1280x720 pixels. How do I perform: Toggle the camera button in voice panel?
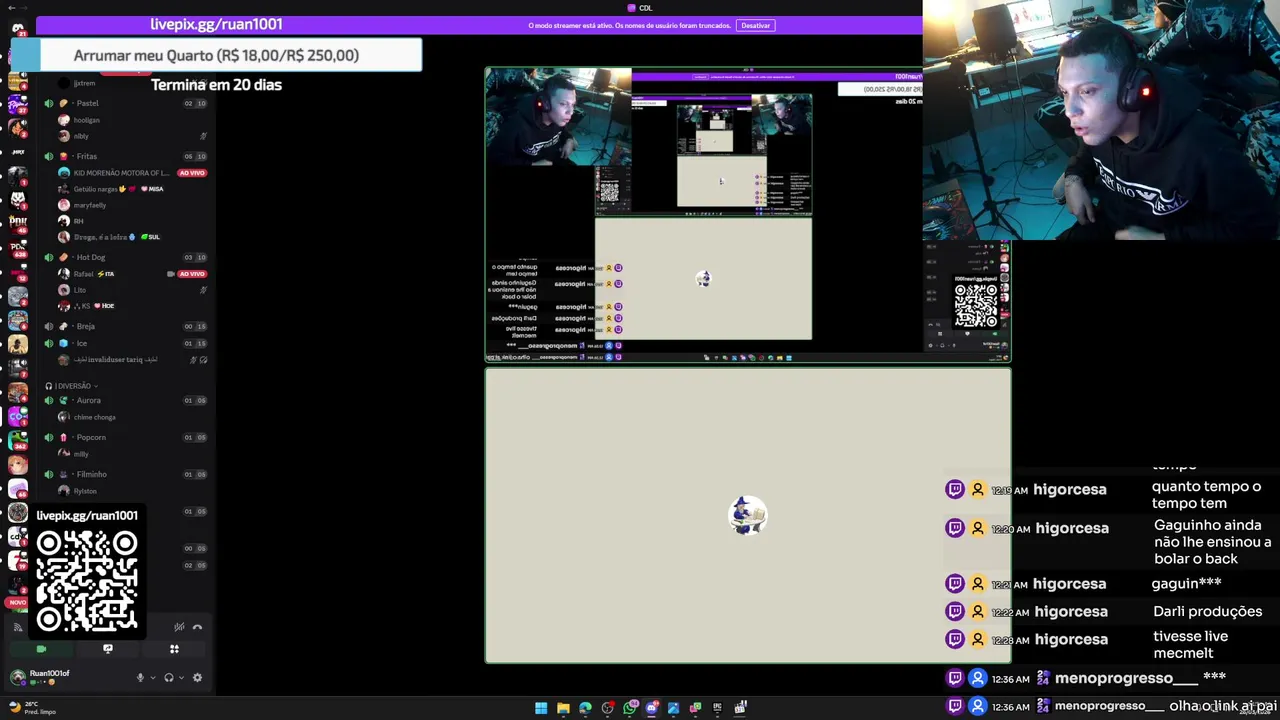pyautogui.click(x=41, y=649)
